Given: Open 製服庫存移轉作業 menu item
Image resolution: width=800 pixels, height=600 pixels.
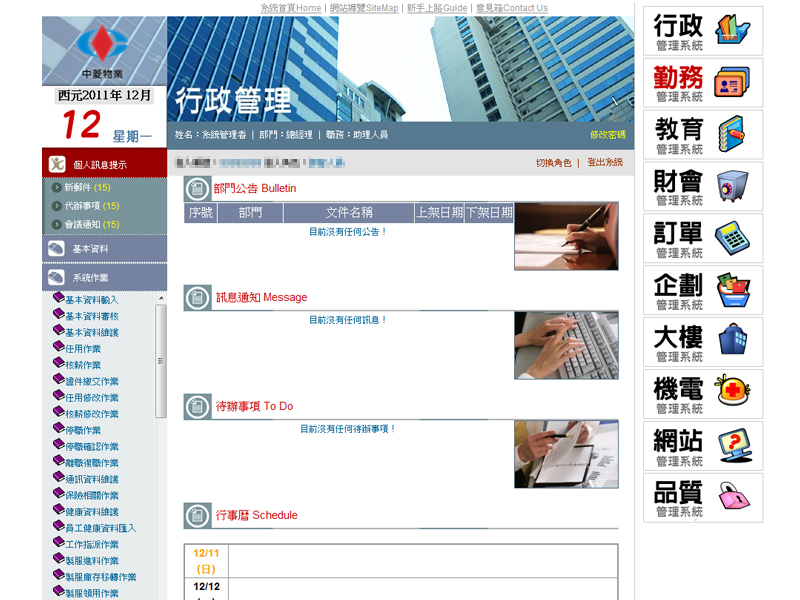Looking at the screenshot, I should click(x=101, y=578).
